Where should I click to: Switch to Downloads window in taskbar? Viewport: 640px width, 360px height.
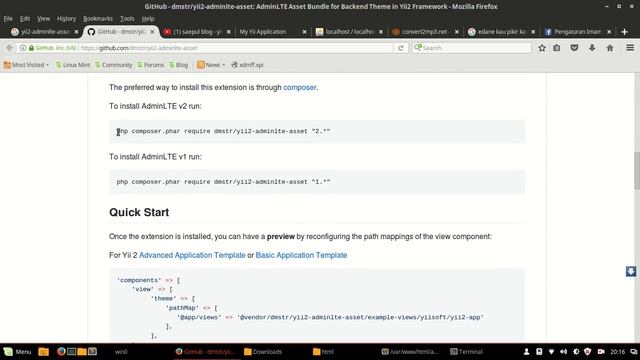tap(263, 351)
